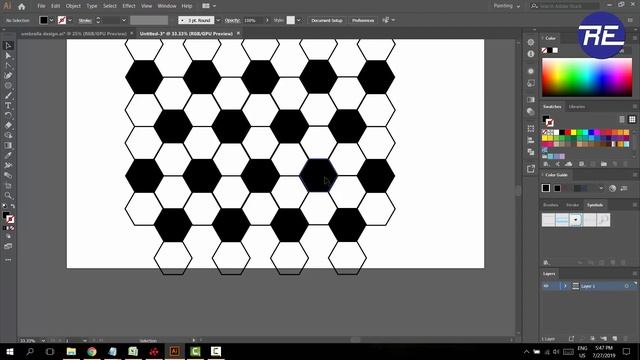
Task: Click the Opacity label link
Action: [x=232, y=20]
